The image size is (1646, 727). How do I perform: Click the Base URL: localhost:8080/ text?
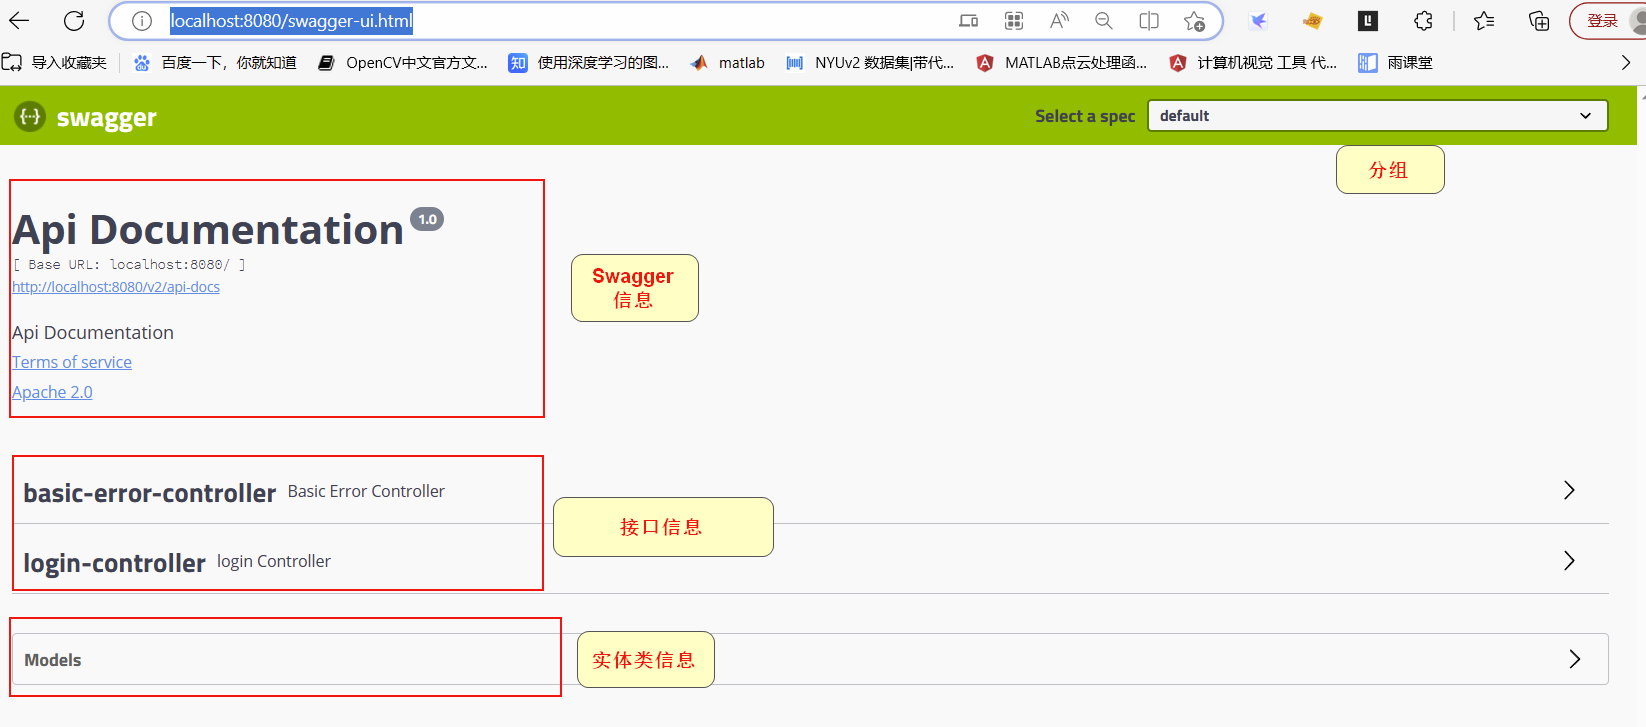[x=129, y=265]
